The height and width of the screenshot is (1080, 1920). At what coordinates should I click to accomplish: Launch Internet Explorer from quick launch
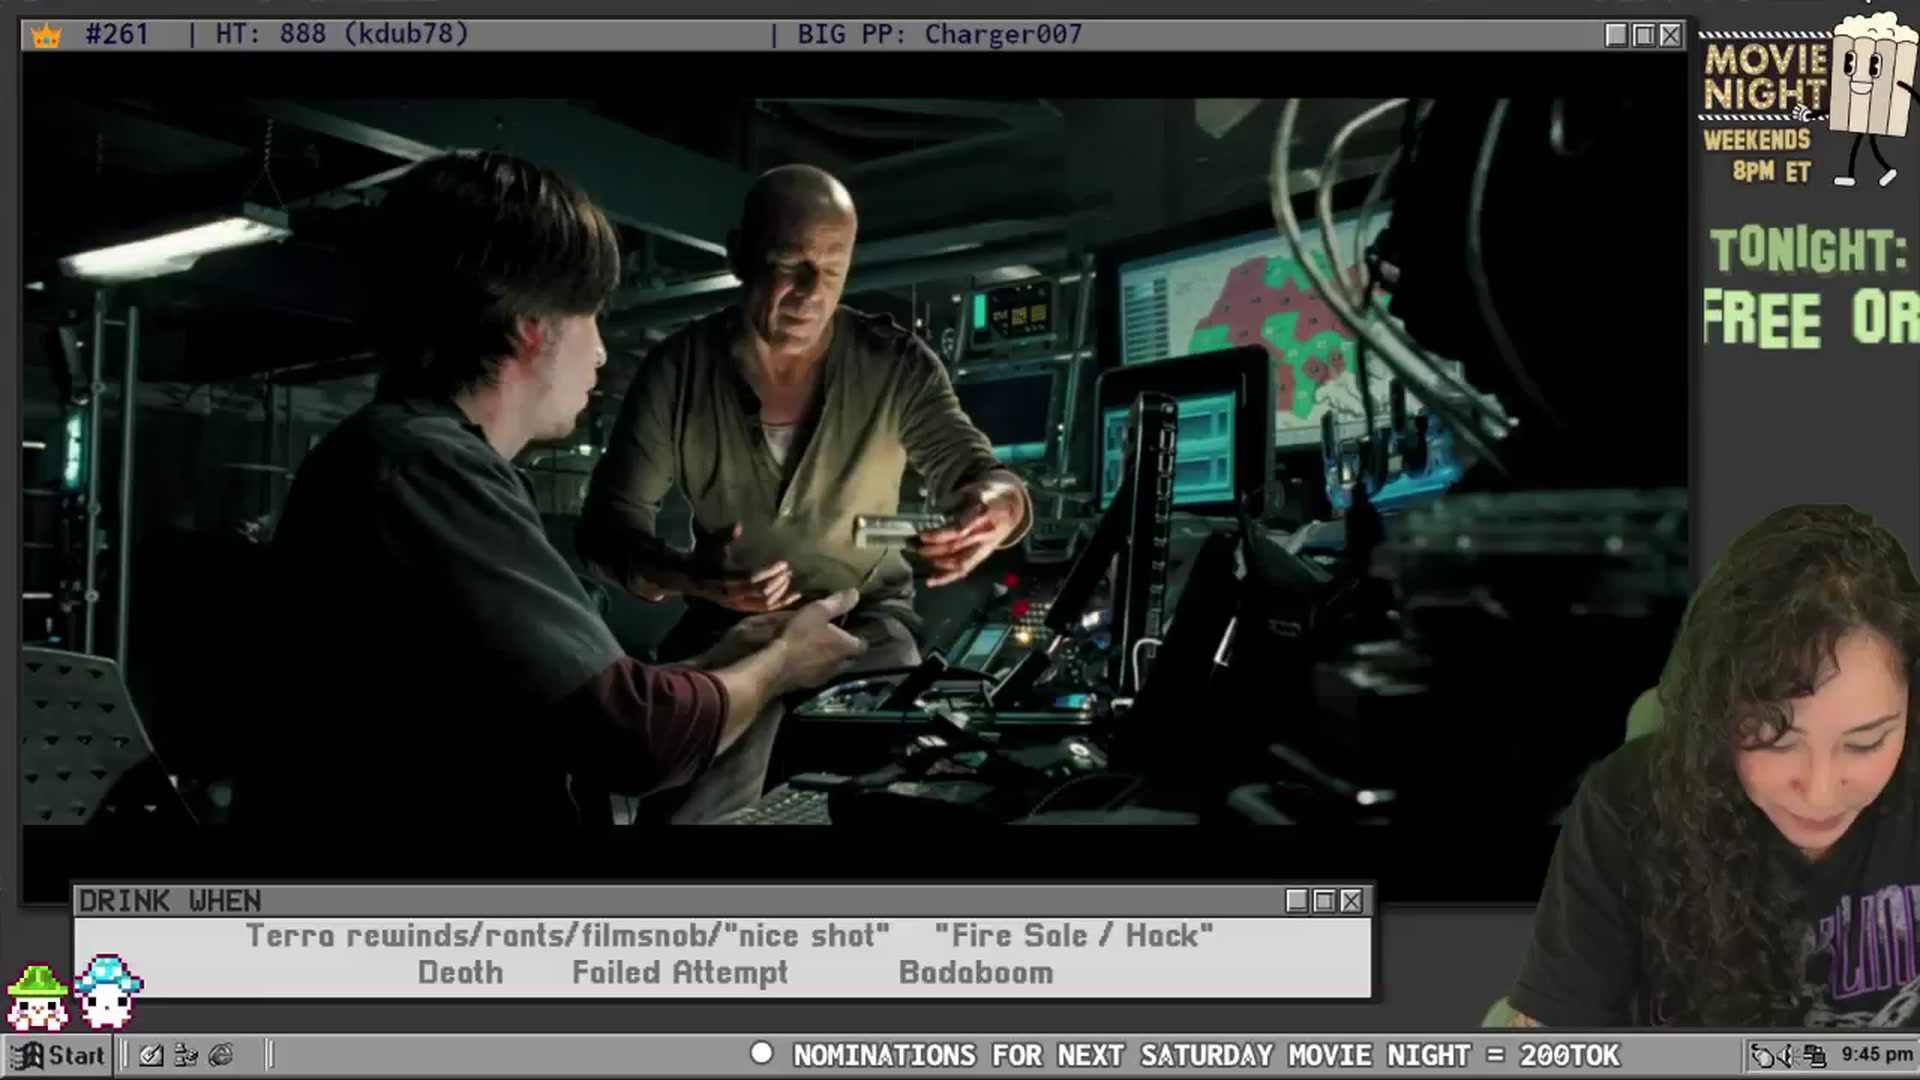[221, 1055]
